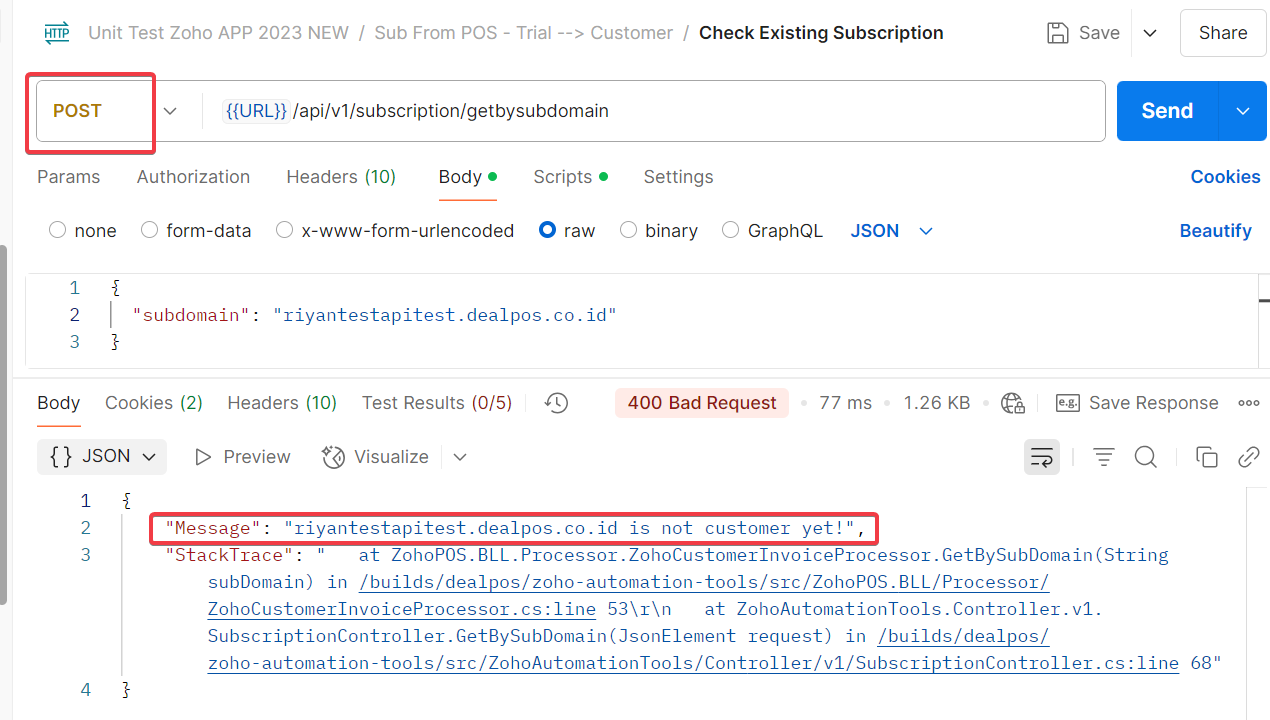Click the Share button
This screenshot has height=720, width=1270.
(x=1223, y=33)
